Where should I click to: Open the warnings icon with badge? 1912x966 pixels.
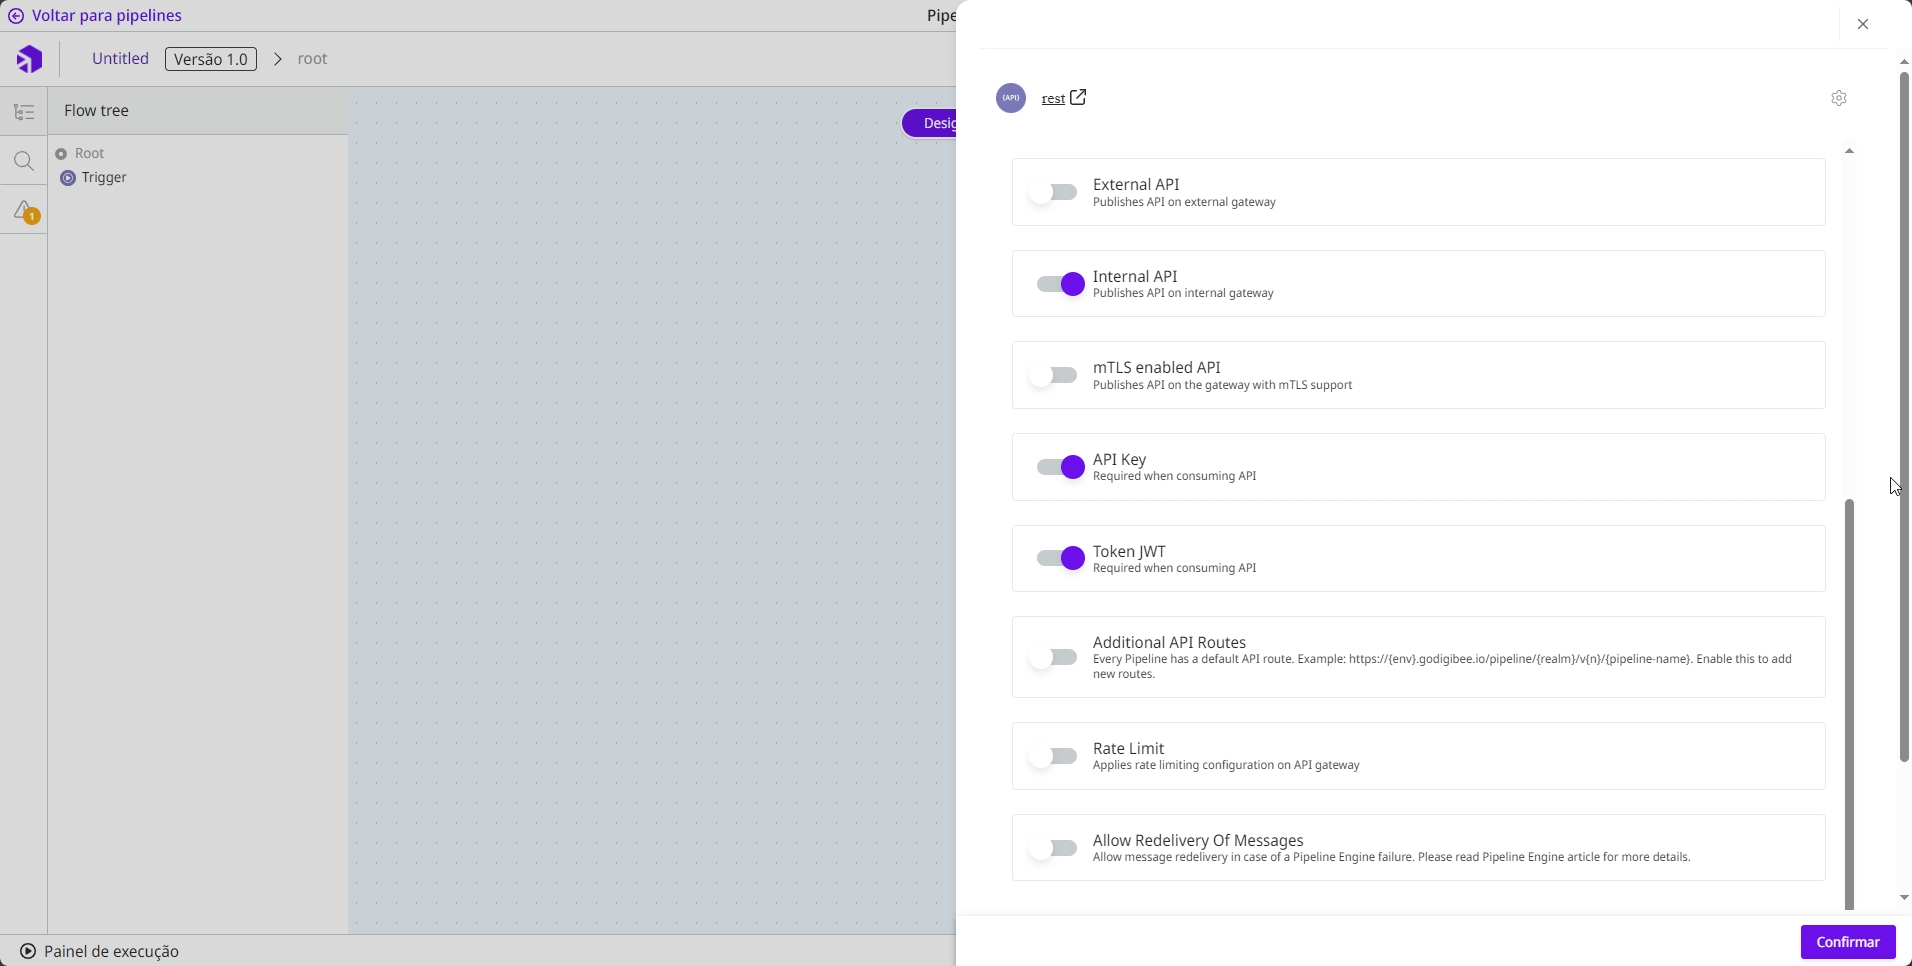[25, 211]
